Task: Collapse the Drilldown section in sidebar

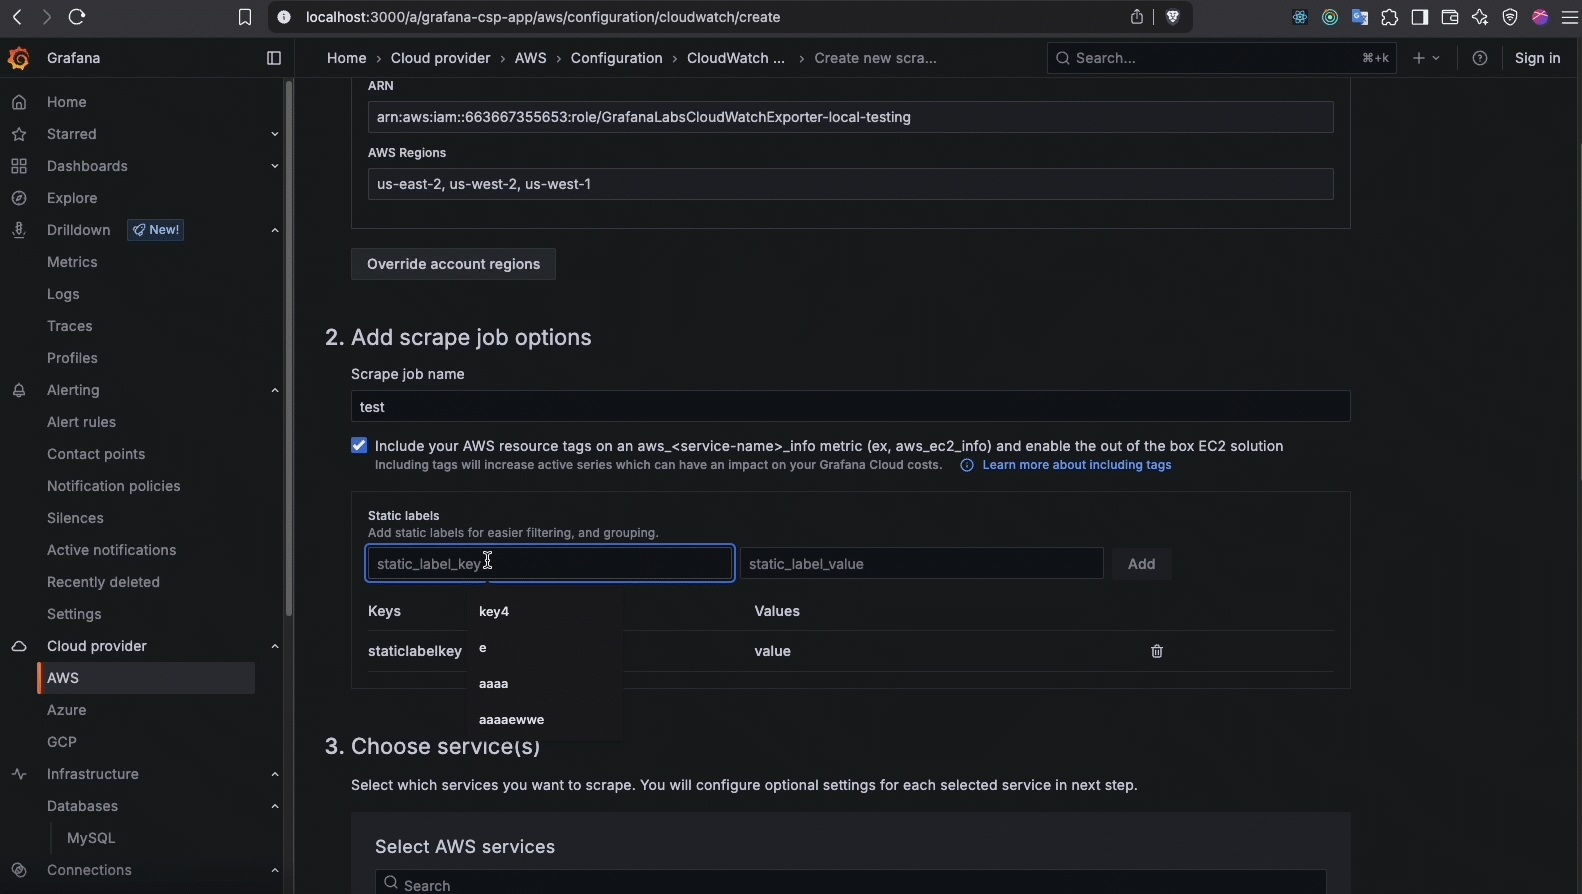Action: (274, 230)
